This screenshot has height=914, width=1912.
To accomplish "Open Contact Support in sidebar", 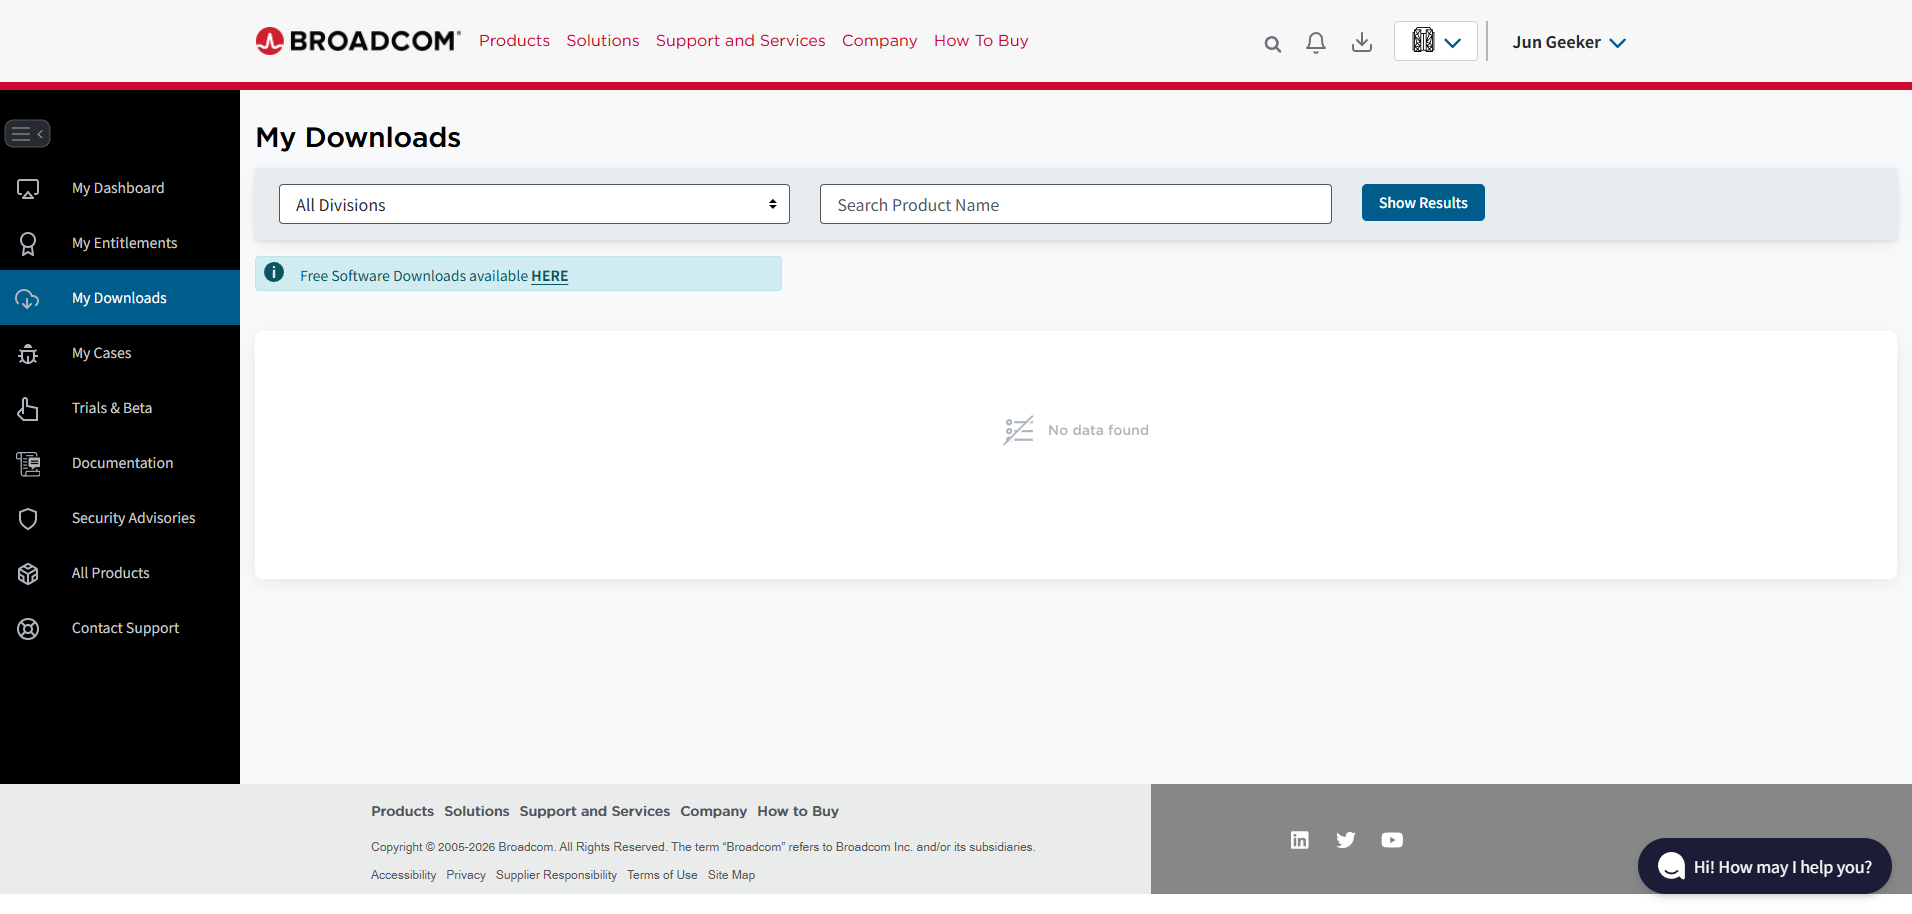I will click(125, 628).
